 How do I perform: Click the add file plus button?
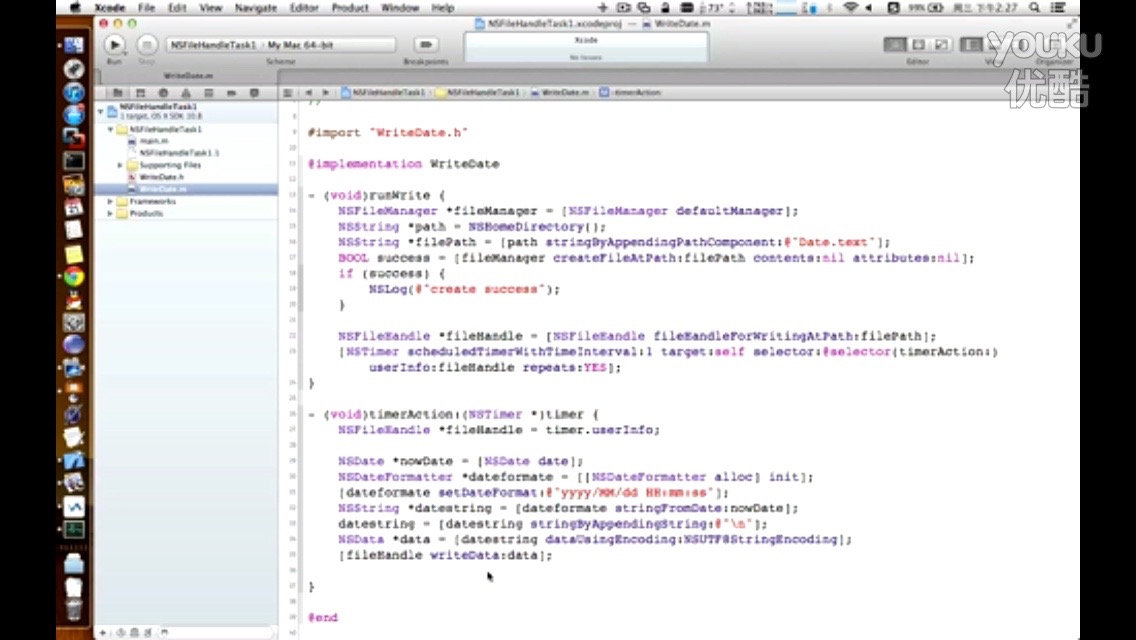tap(102, 633)
